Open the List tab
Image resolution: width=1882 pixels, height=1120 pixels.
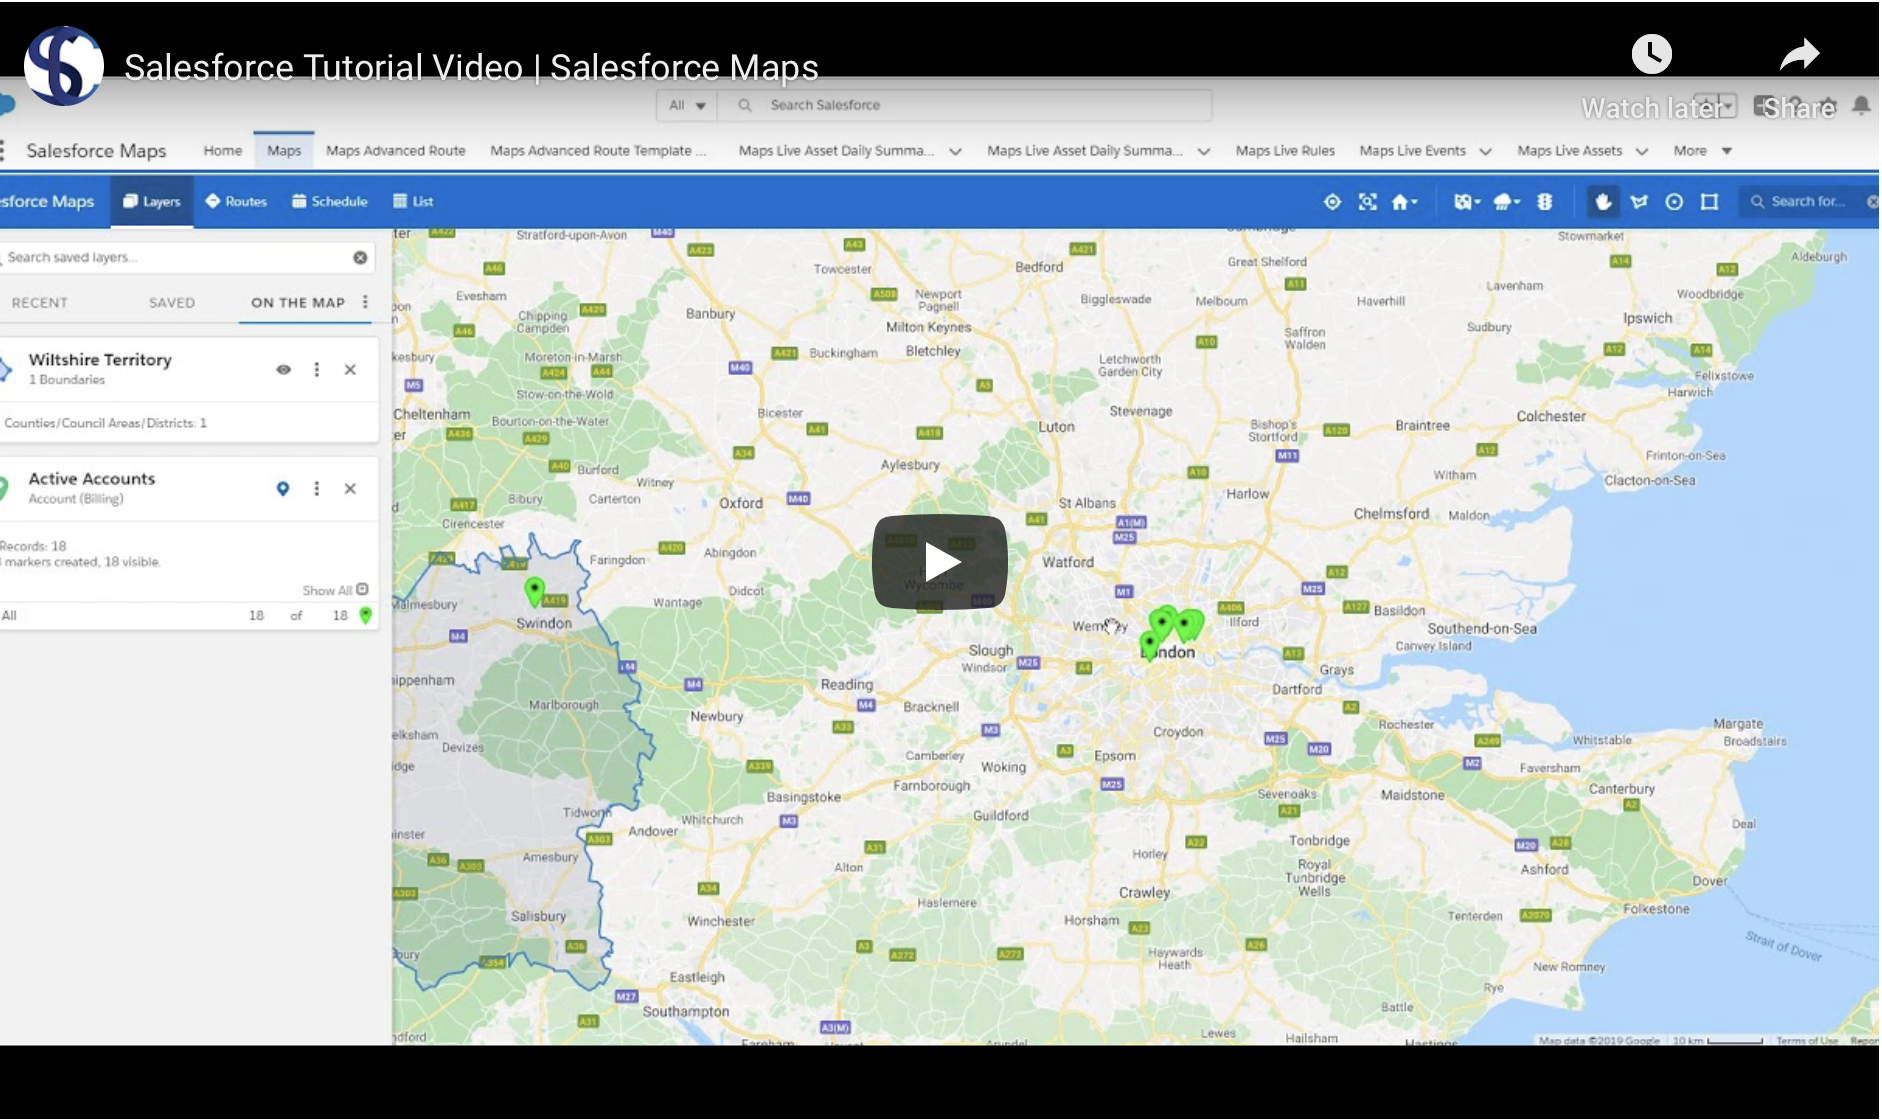pos(413,202)
